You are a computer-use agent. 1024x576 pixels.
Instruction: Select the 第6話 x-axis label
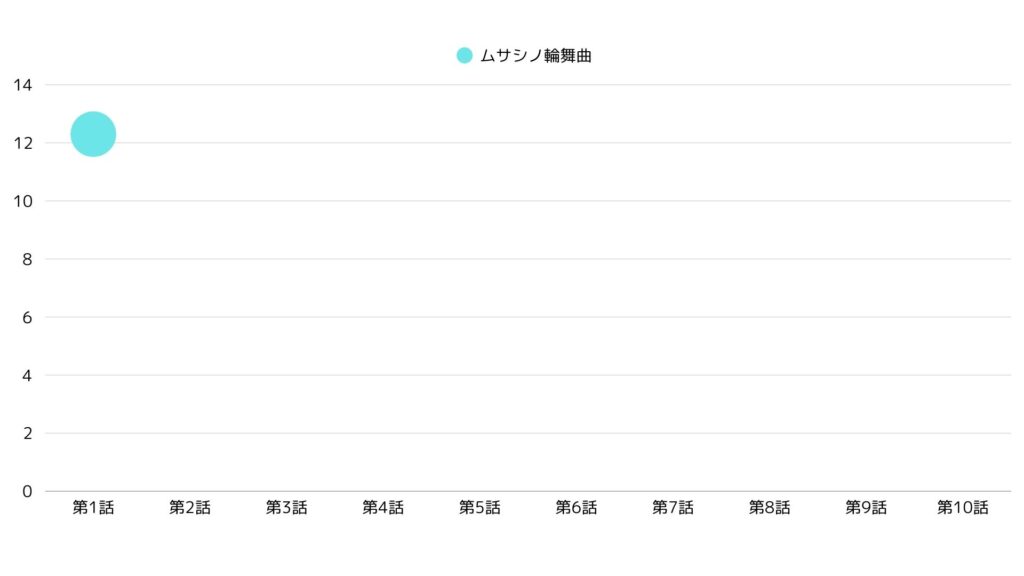click(577, 507)
